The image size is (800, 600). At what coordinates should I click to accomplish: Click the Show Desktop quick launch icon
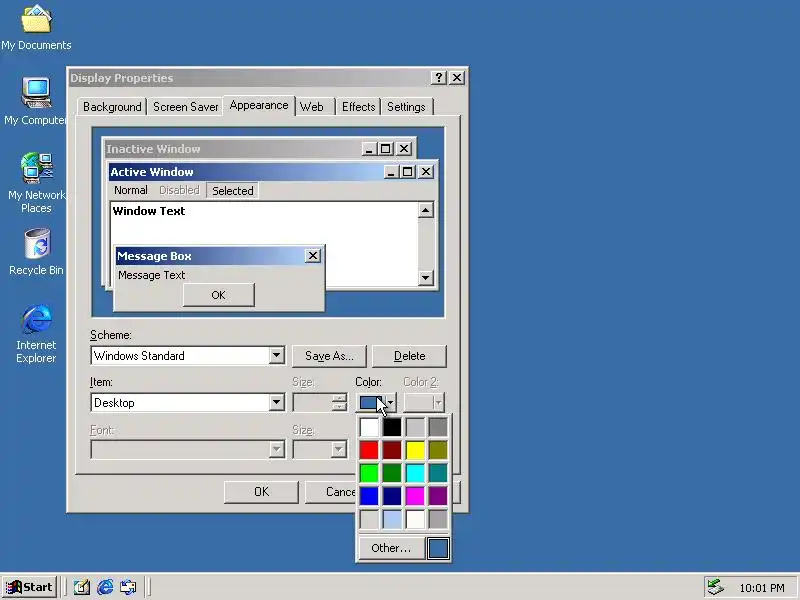(82, 587)
